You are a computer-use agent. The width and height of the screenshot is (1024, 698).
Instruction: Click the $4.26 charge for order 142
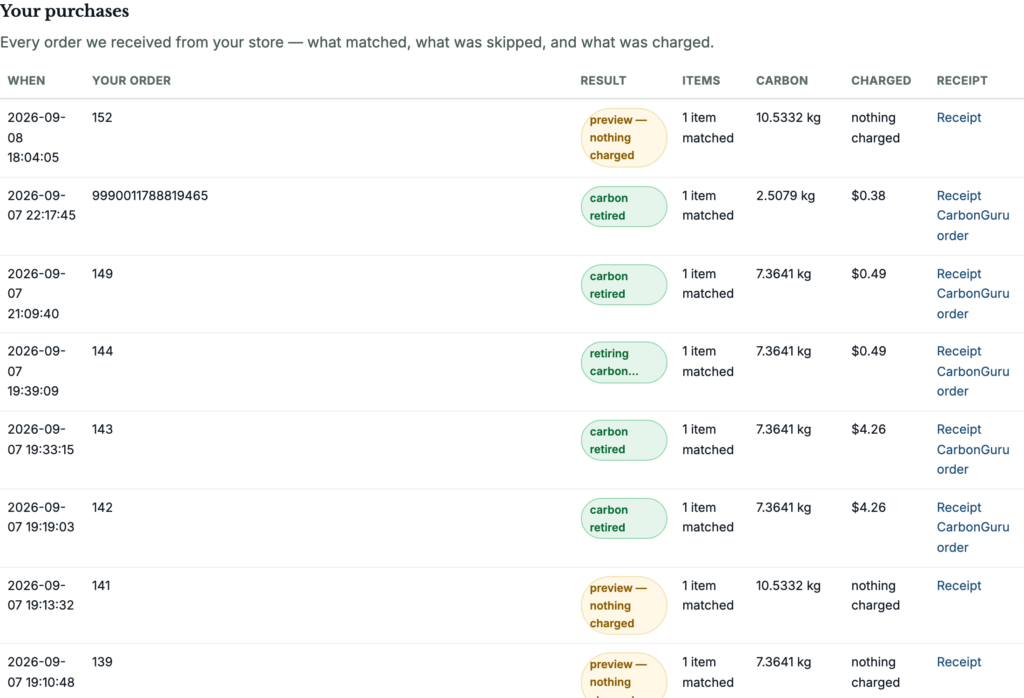pos(869,507)
